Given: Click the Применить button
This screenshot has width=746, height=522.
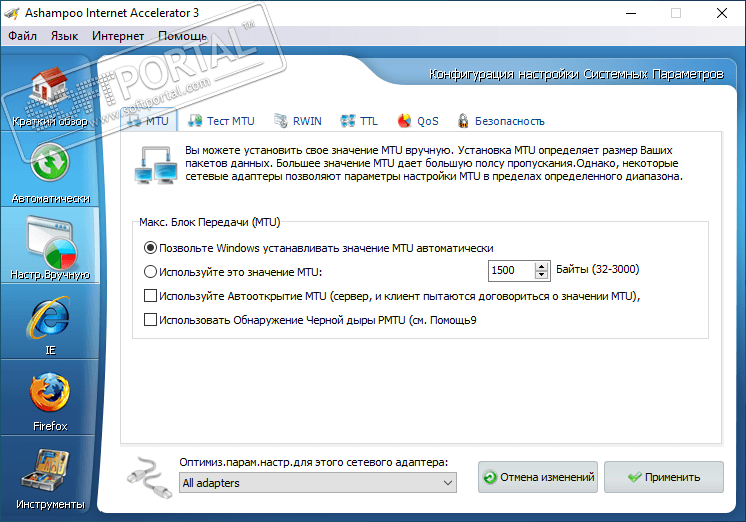Looking at the screenshot, I should pyautogui.click(x=664, y=477).
